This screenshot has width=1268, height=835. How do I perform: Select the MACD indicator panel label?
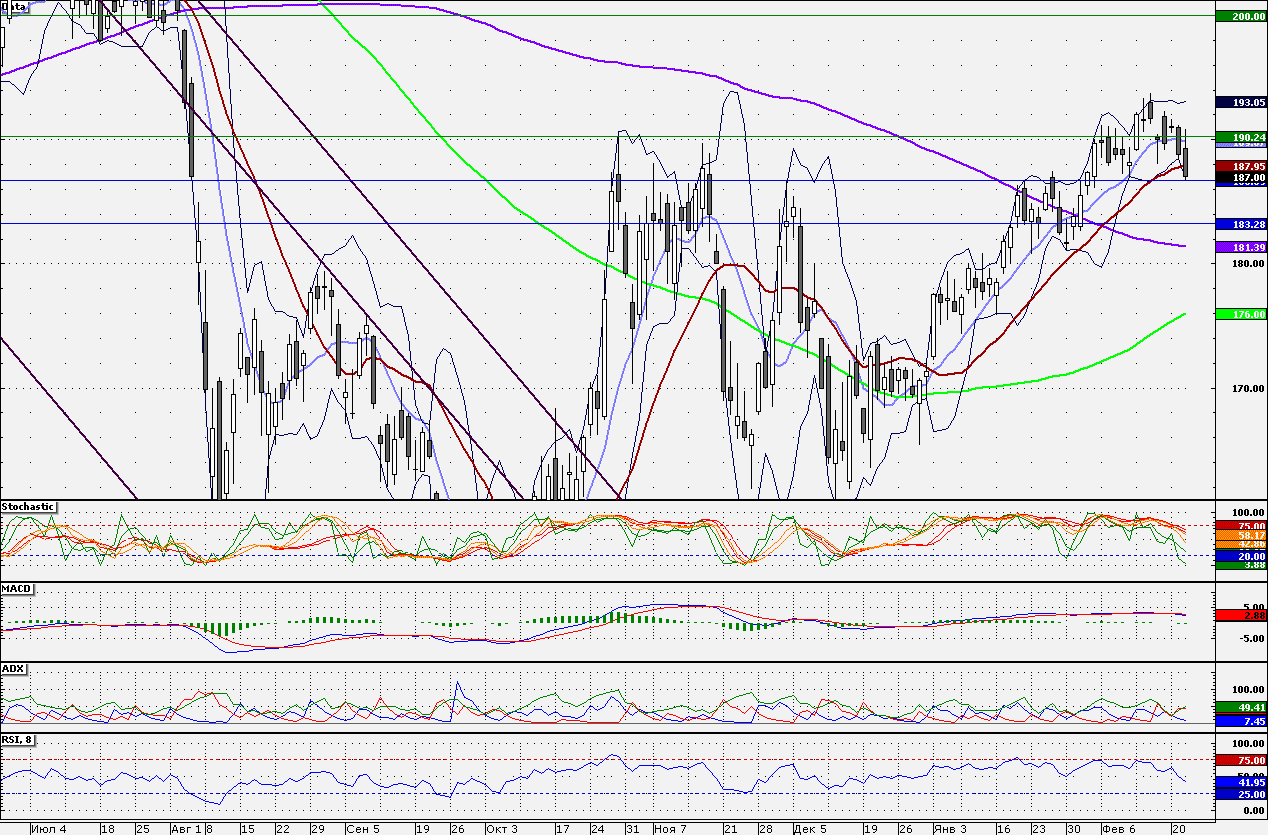pyautogui.click(x=17, y=589)
